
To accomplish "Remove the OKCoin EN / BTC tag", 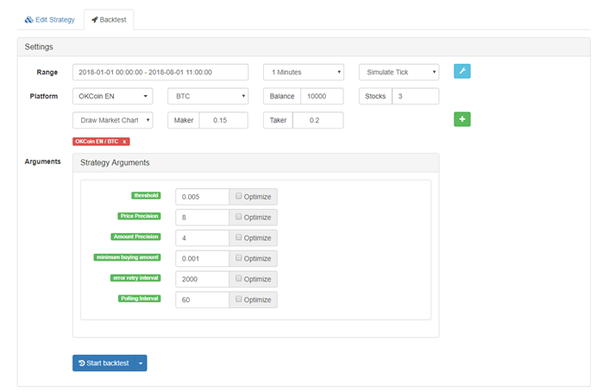I will (x=124, y=142).
